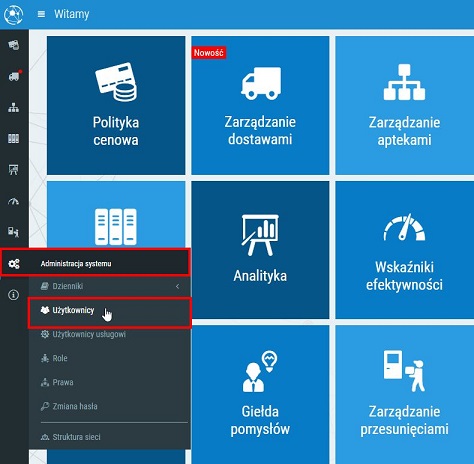This screenshot has height=464, width=474.
Task: Open the Polityka cenowa tile
Action: point(116,105)
